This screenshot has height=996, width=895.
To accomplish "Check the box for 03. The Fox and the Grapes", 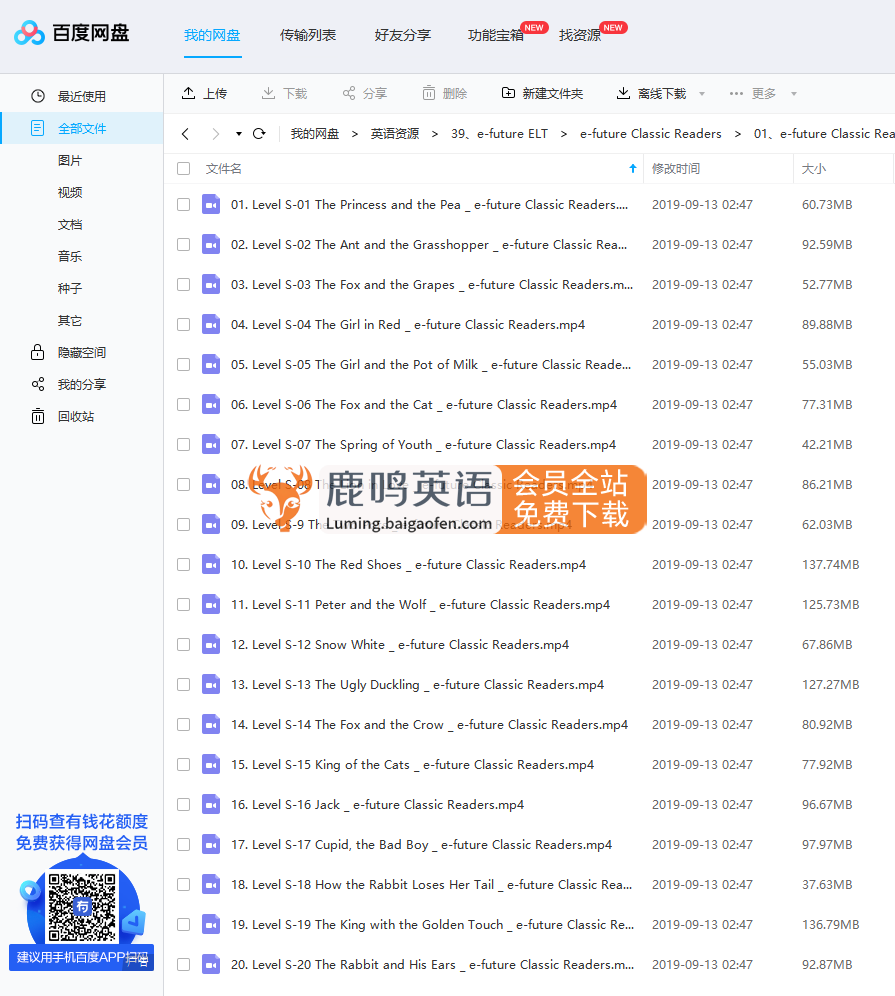I will [184, 285].
